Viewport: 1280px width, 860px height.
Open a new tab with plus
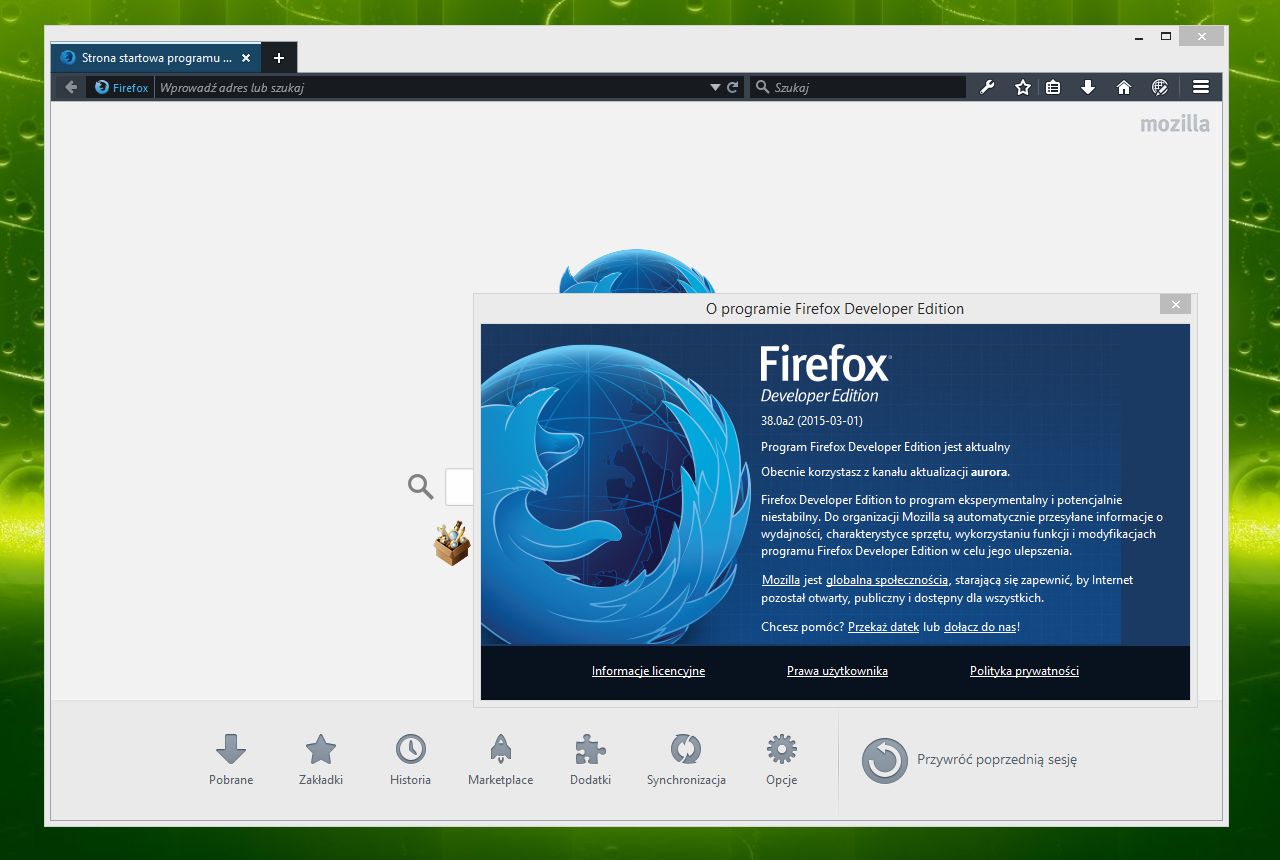279,58
